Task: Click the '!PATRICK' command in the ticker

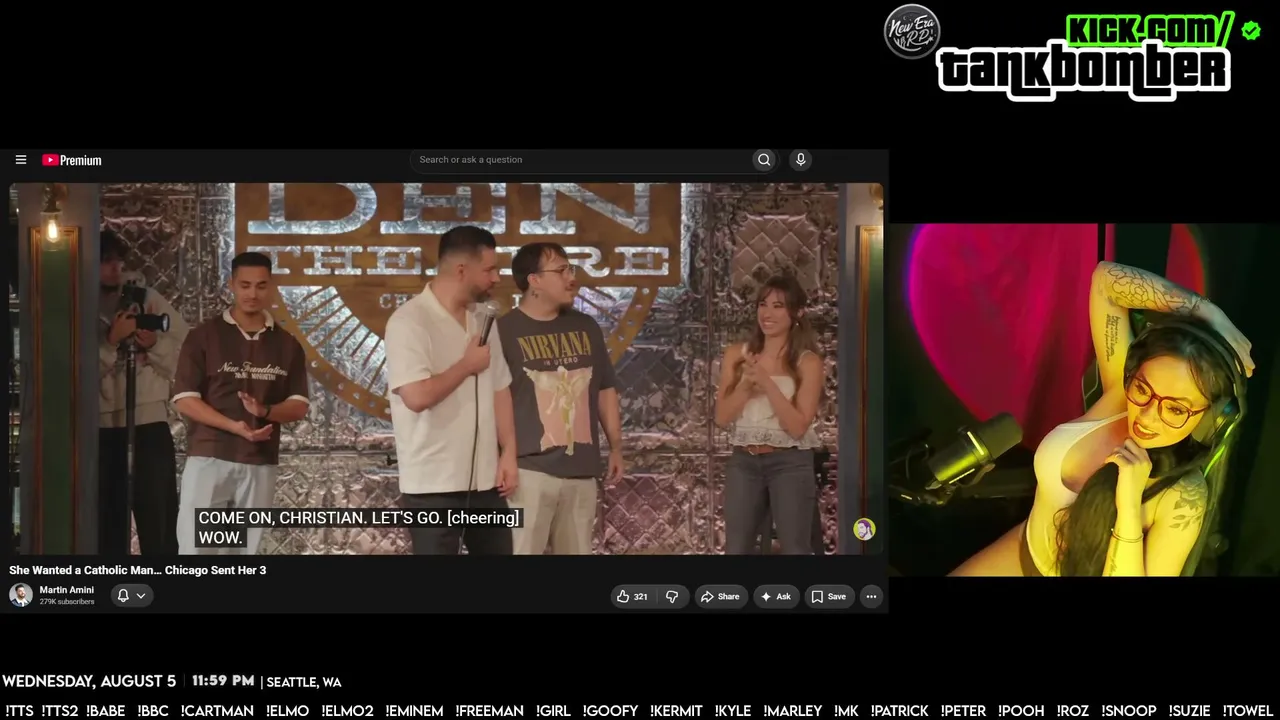Action: [900, 711]
